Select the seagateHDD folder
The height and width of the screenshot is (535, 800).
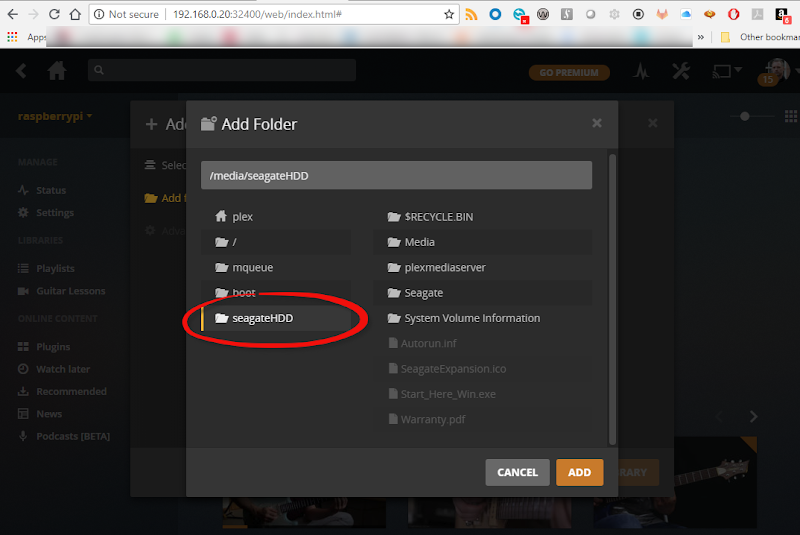pyautogui.click(x=276, y=318)
